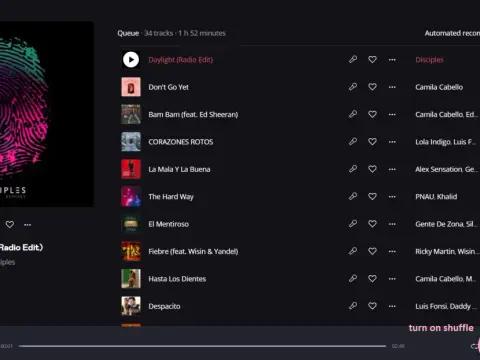Open more options for Daylight (Radio Edit) row
Image resolution: width=480 pixels, height=360 pixels.
point(392,60)
